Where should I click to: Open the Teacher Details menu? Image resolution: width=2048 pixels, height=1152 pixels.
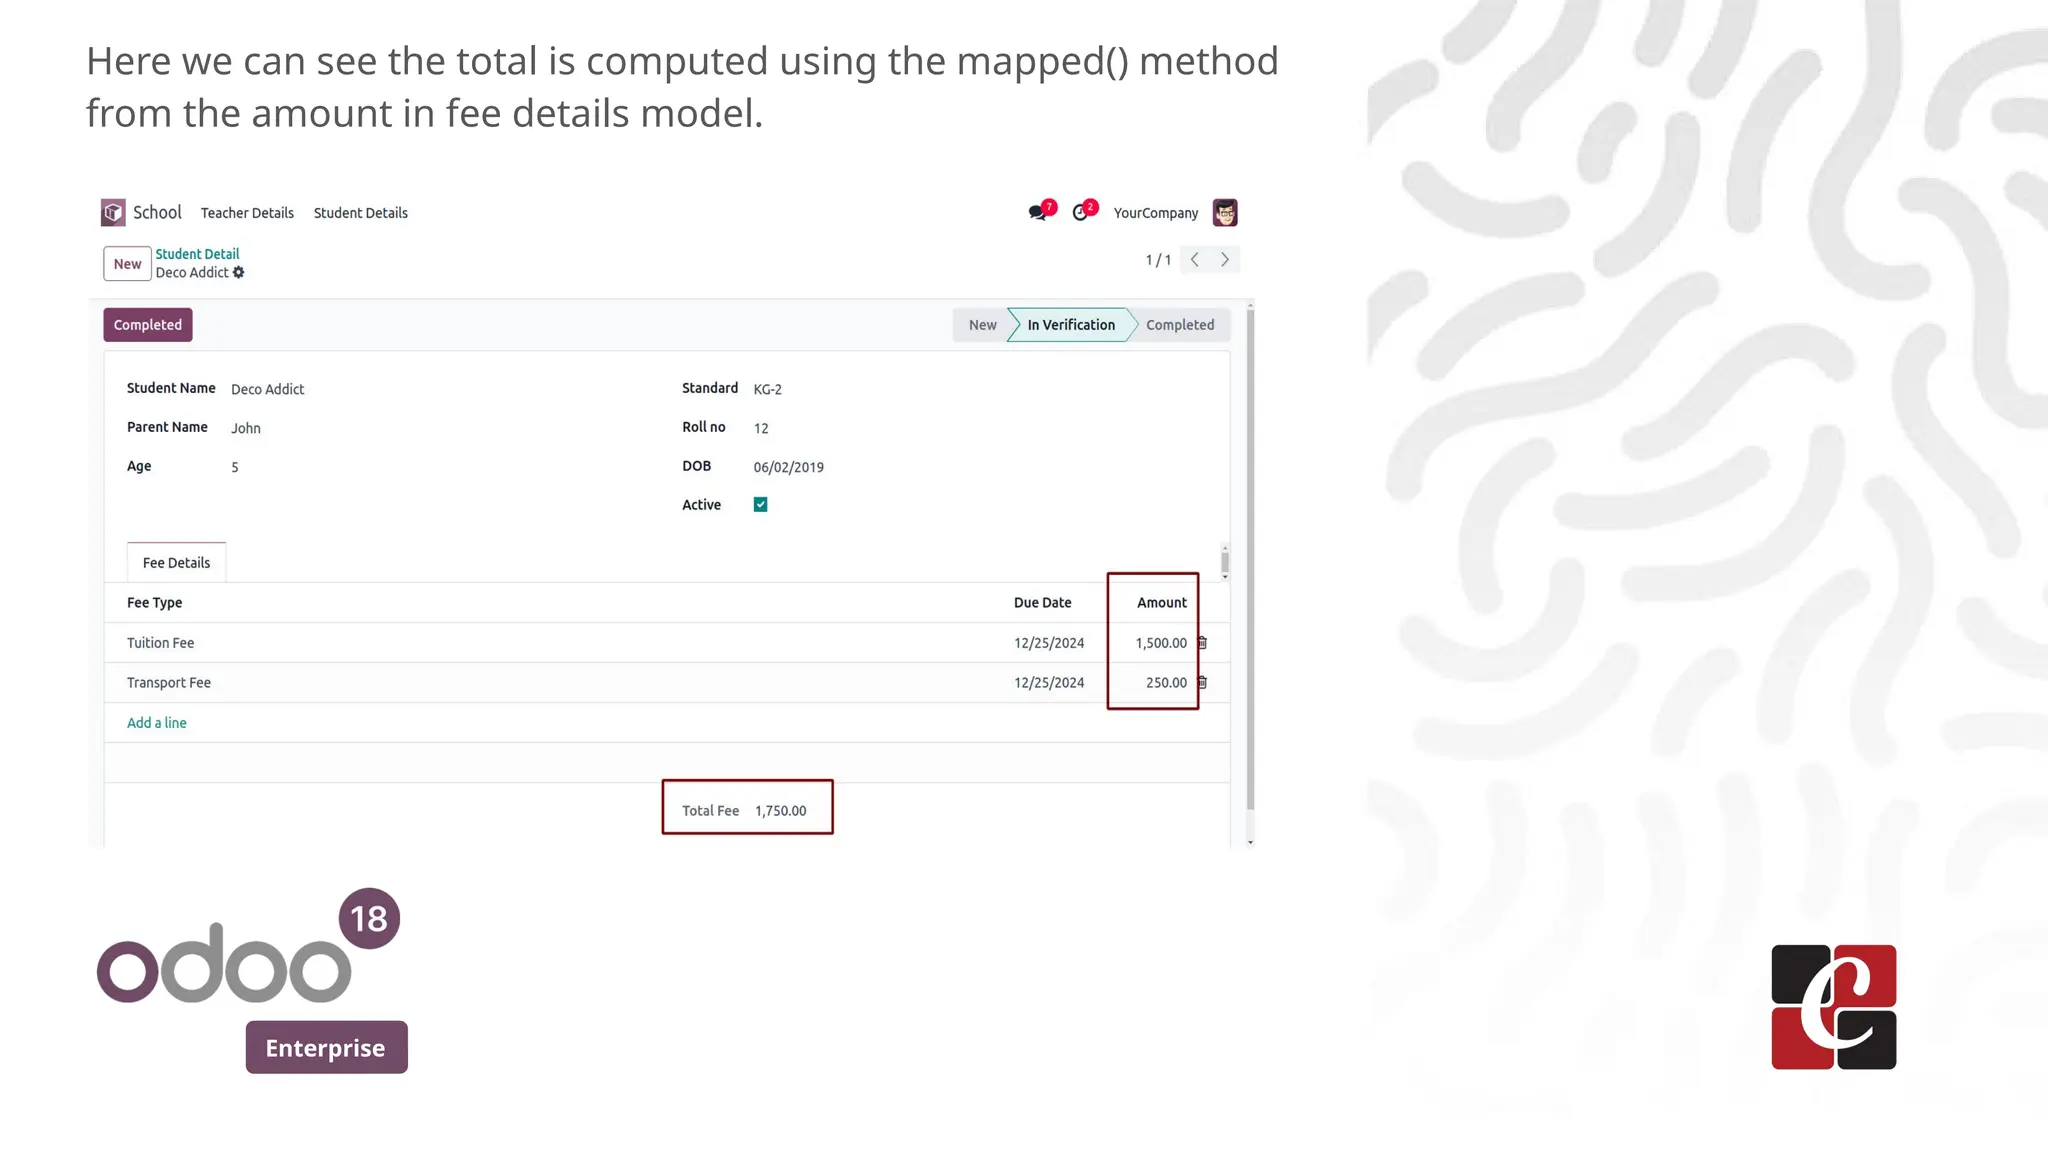tap(247, 213)
